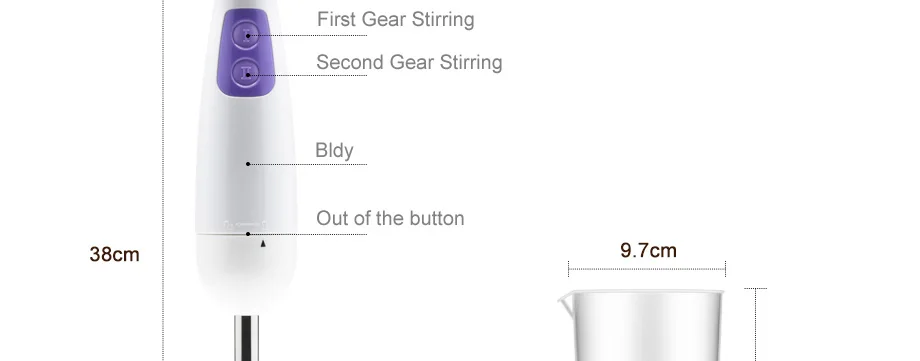Click the "Second Gear Stirring" label
The height and width of the screenshot is (361, 920).
[x=409, y=62]
